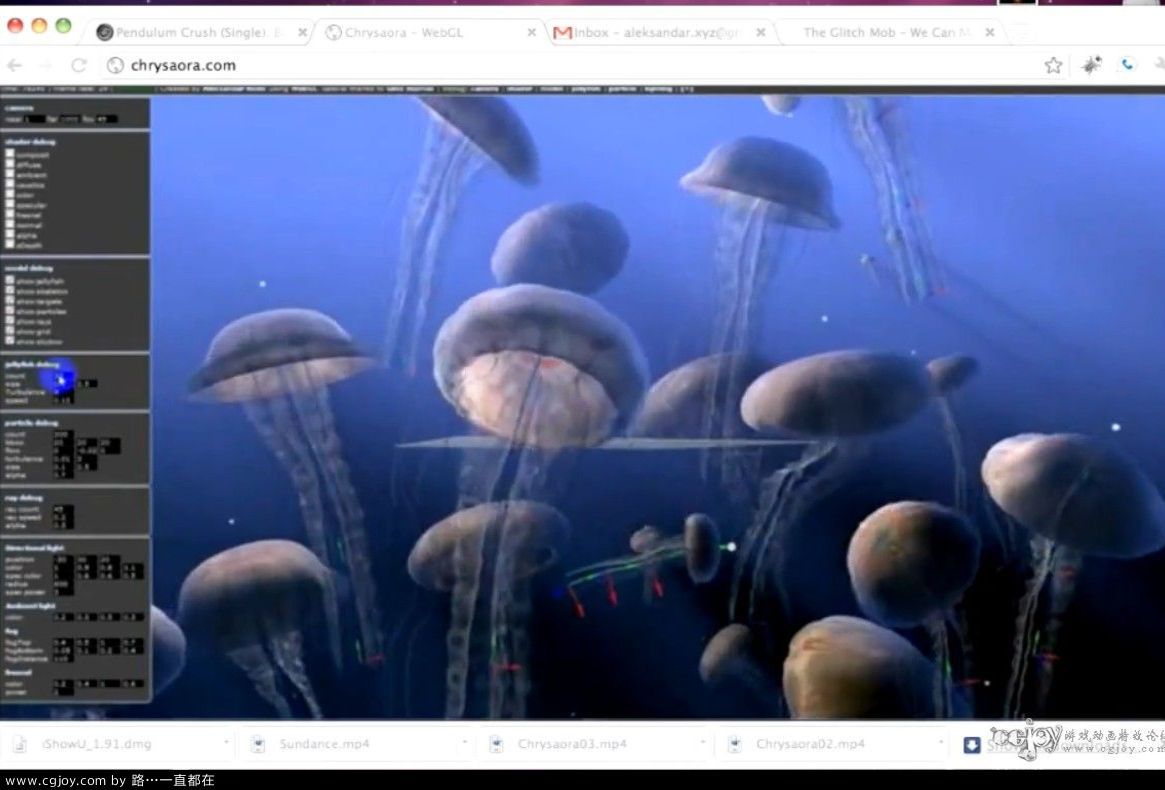Screen dimensions: 1165x790
Task: Click the globe icon in address bar
Action: pos(115,66)
